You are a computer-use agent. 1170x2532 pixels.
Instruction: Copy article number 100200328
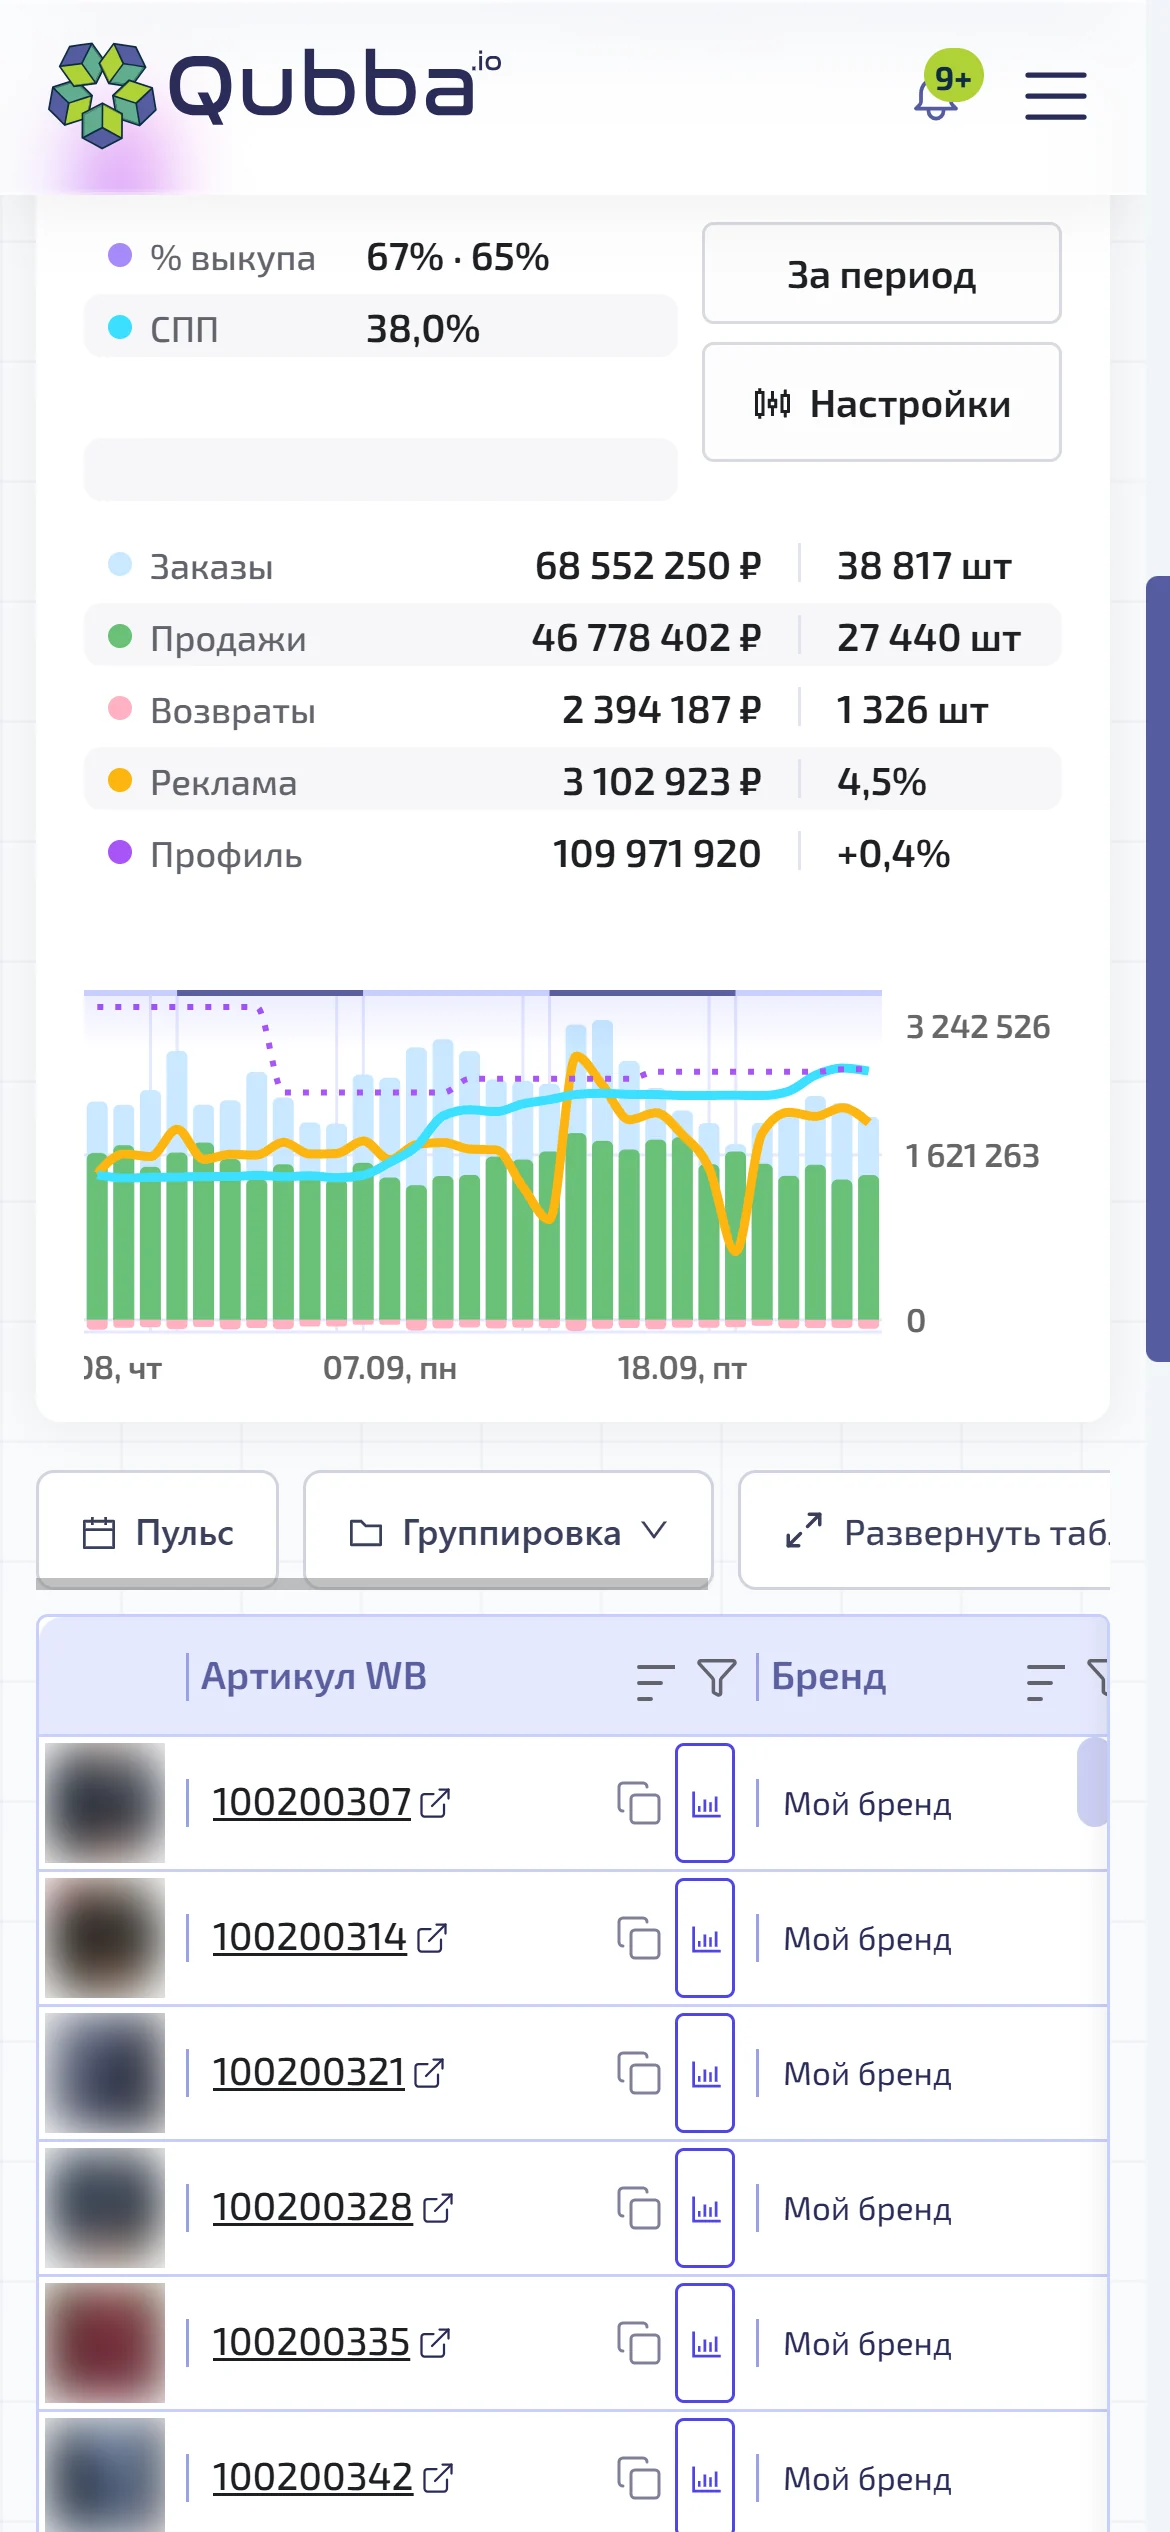(638, 2208)
